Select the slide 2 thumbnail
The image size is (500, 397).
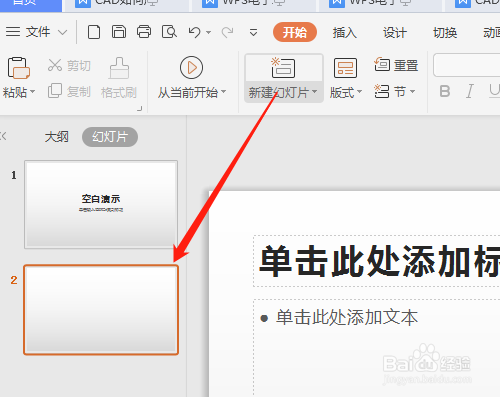point(101,310)
